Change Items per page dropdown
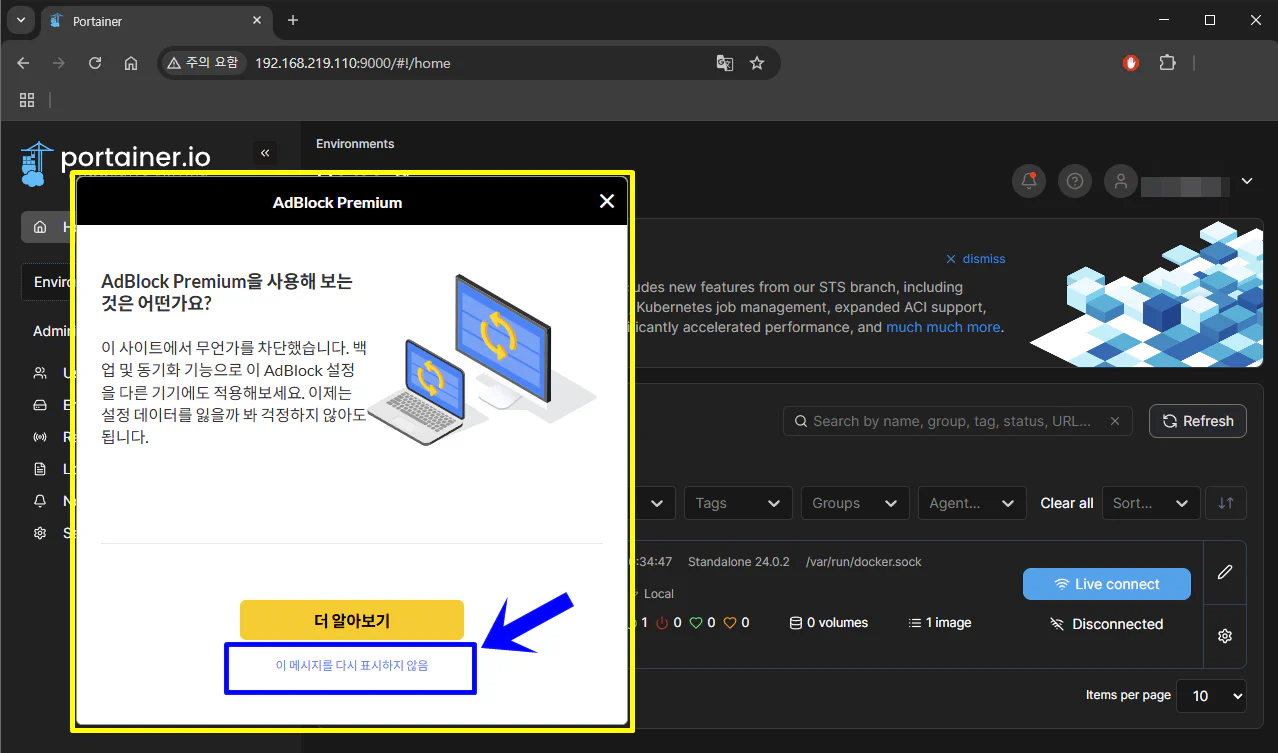Image resolution: width=1278 pixels, height=753 pixels. (1212, 696)
